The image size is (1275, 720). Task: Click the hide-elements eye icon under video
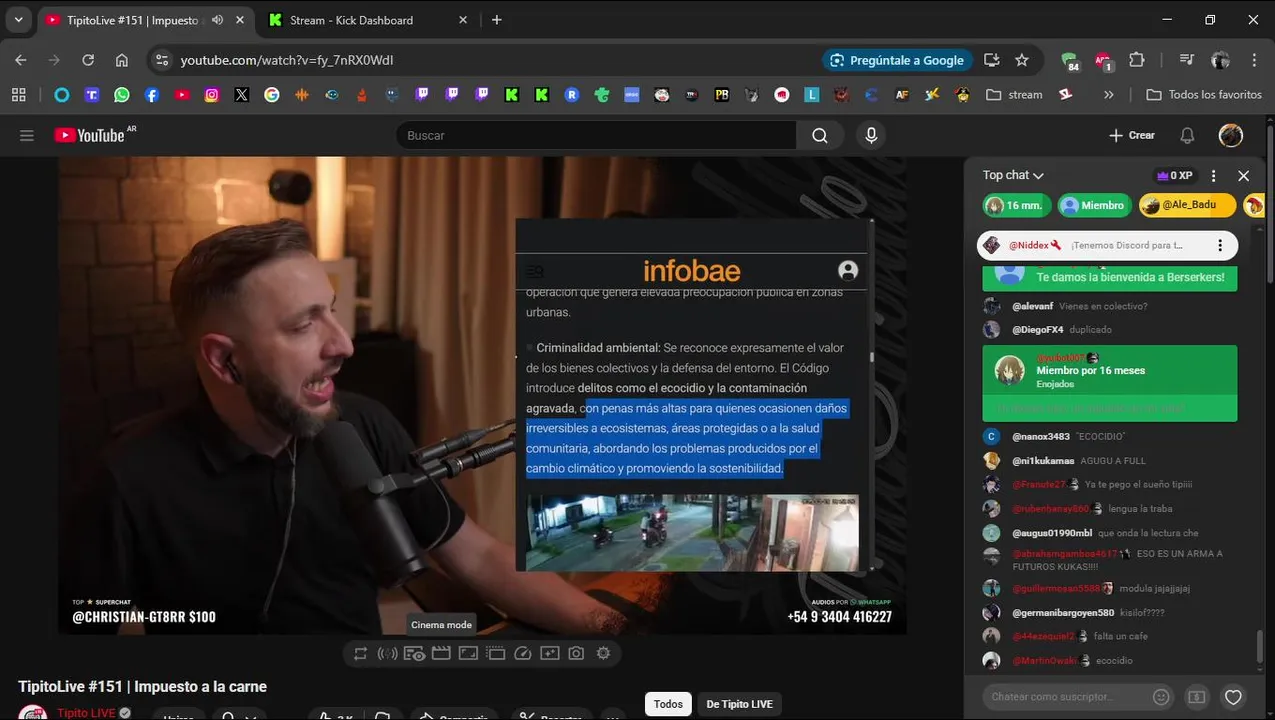(x=414, y=653)
